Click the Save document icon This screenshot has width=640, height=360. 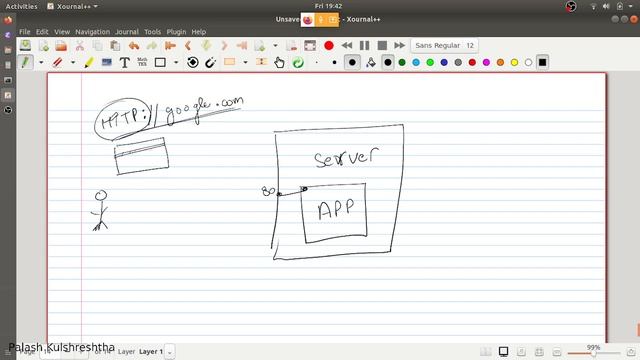click(25, 45)
